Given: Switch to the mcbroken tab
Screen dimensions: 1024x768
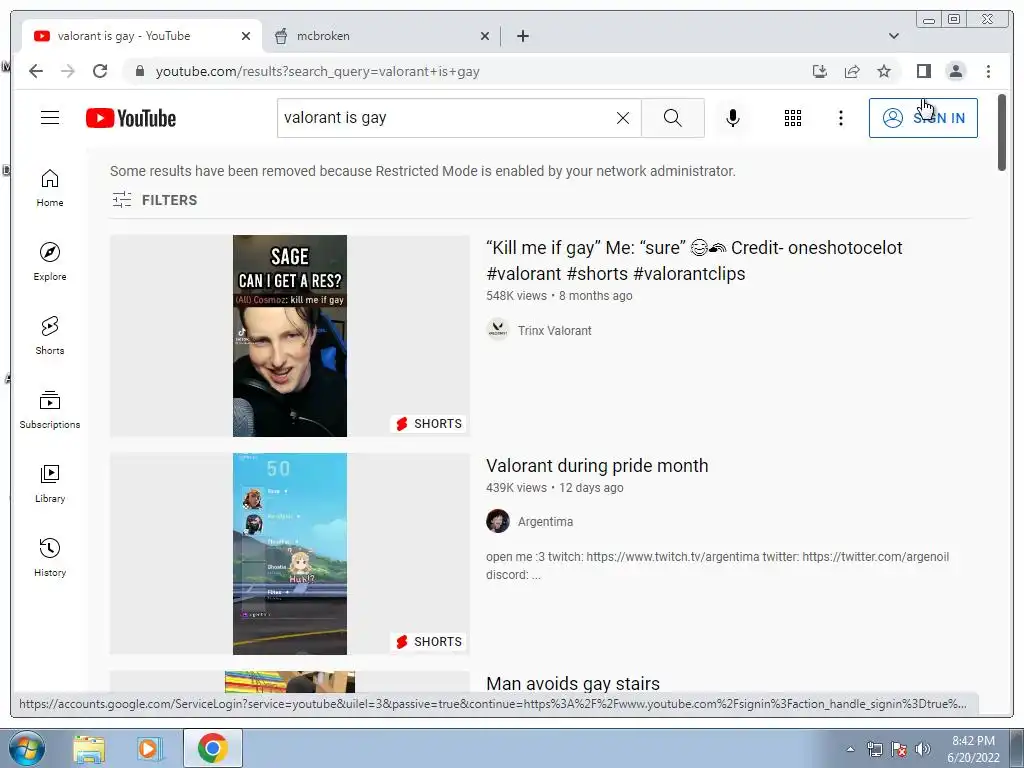Looking at the screenshot, I should [x=381, y=36].
